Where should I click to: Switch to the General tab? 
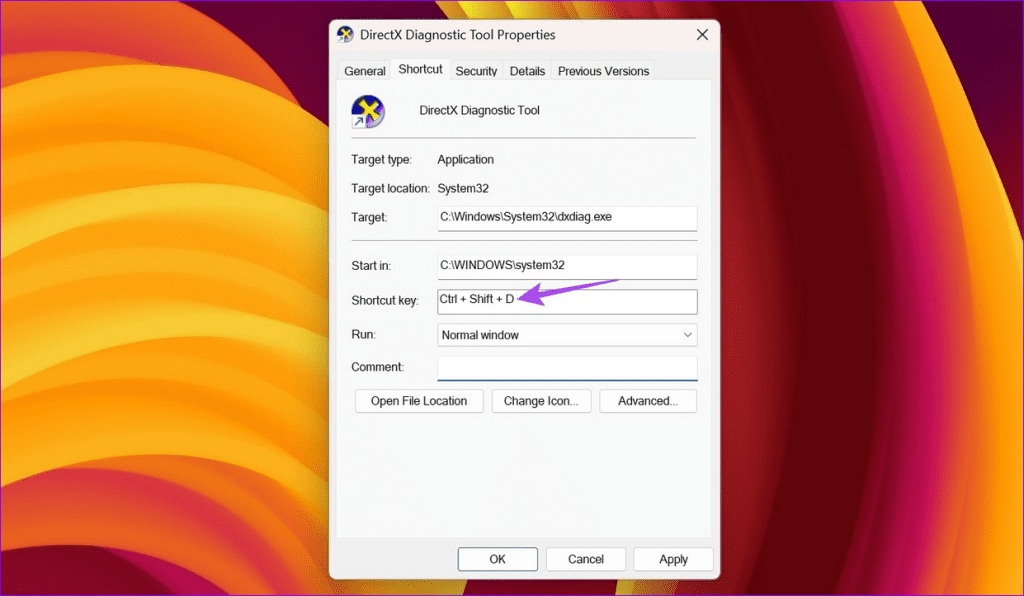pyautogui.click(x=364, y=70)
